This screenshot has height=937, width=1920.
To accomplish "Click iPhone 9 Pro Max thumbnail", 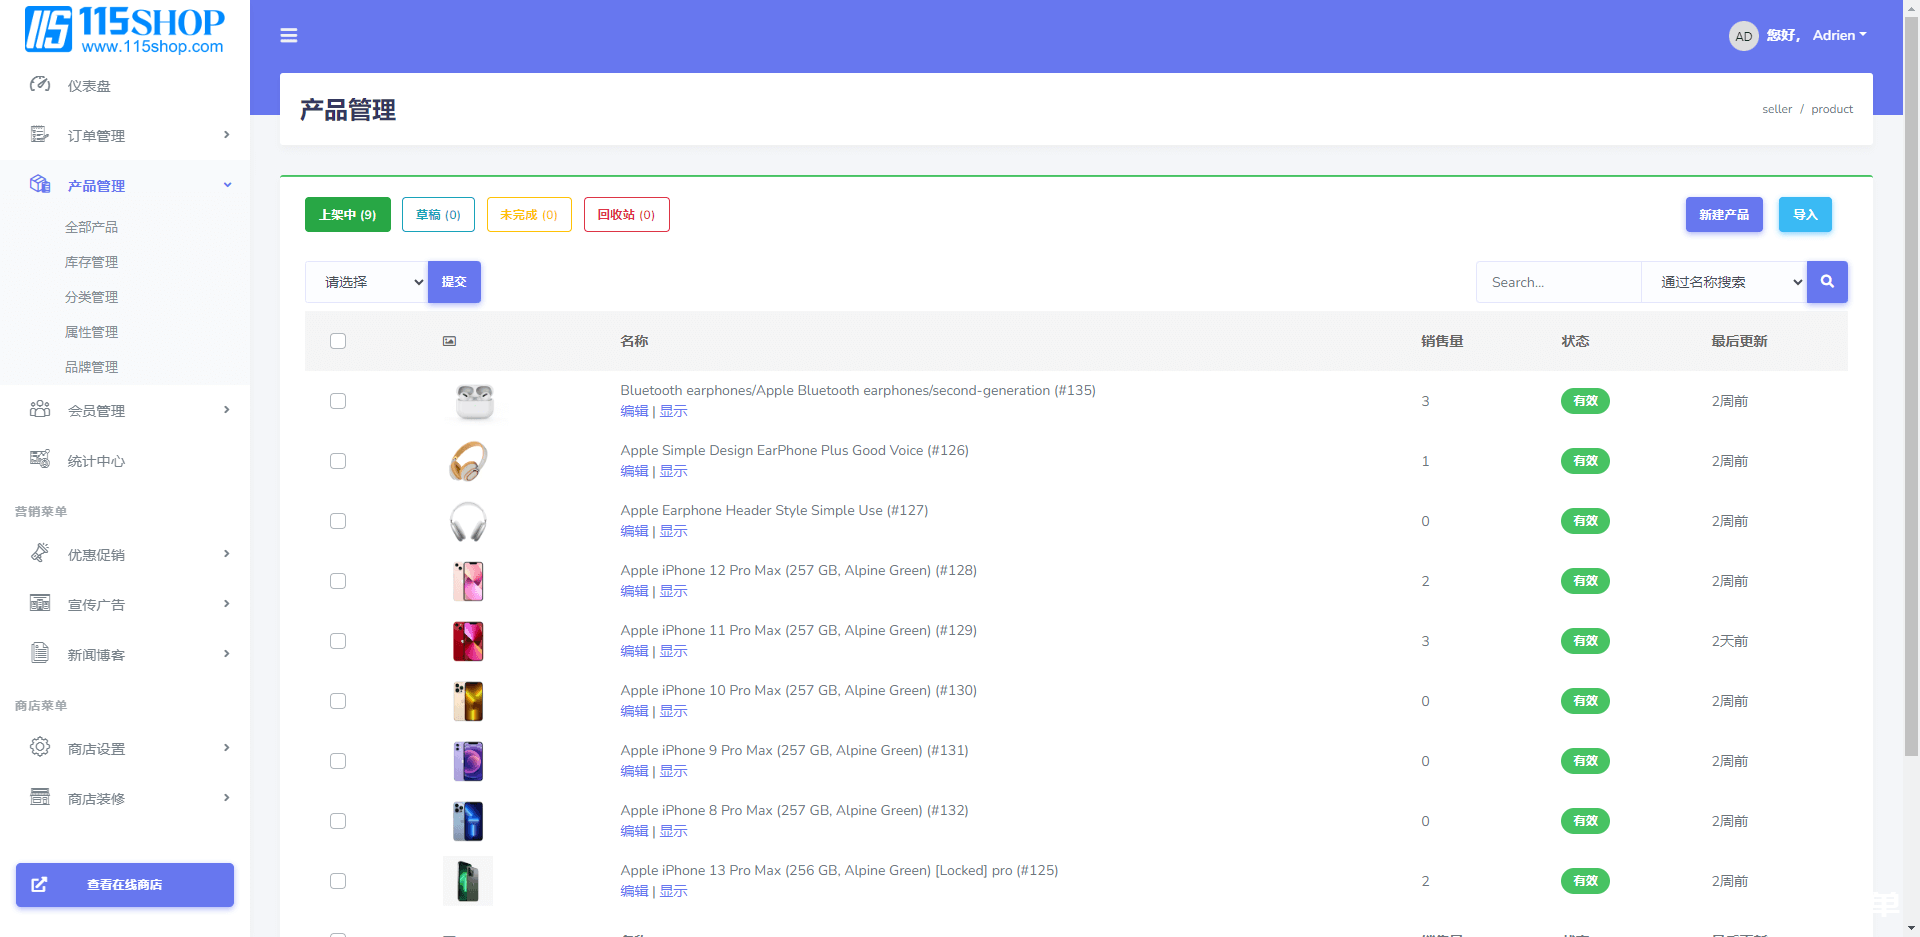I will coord(468,761).
